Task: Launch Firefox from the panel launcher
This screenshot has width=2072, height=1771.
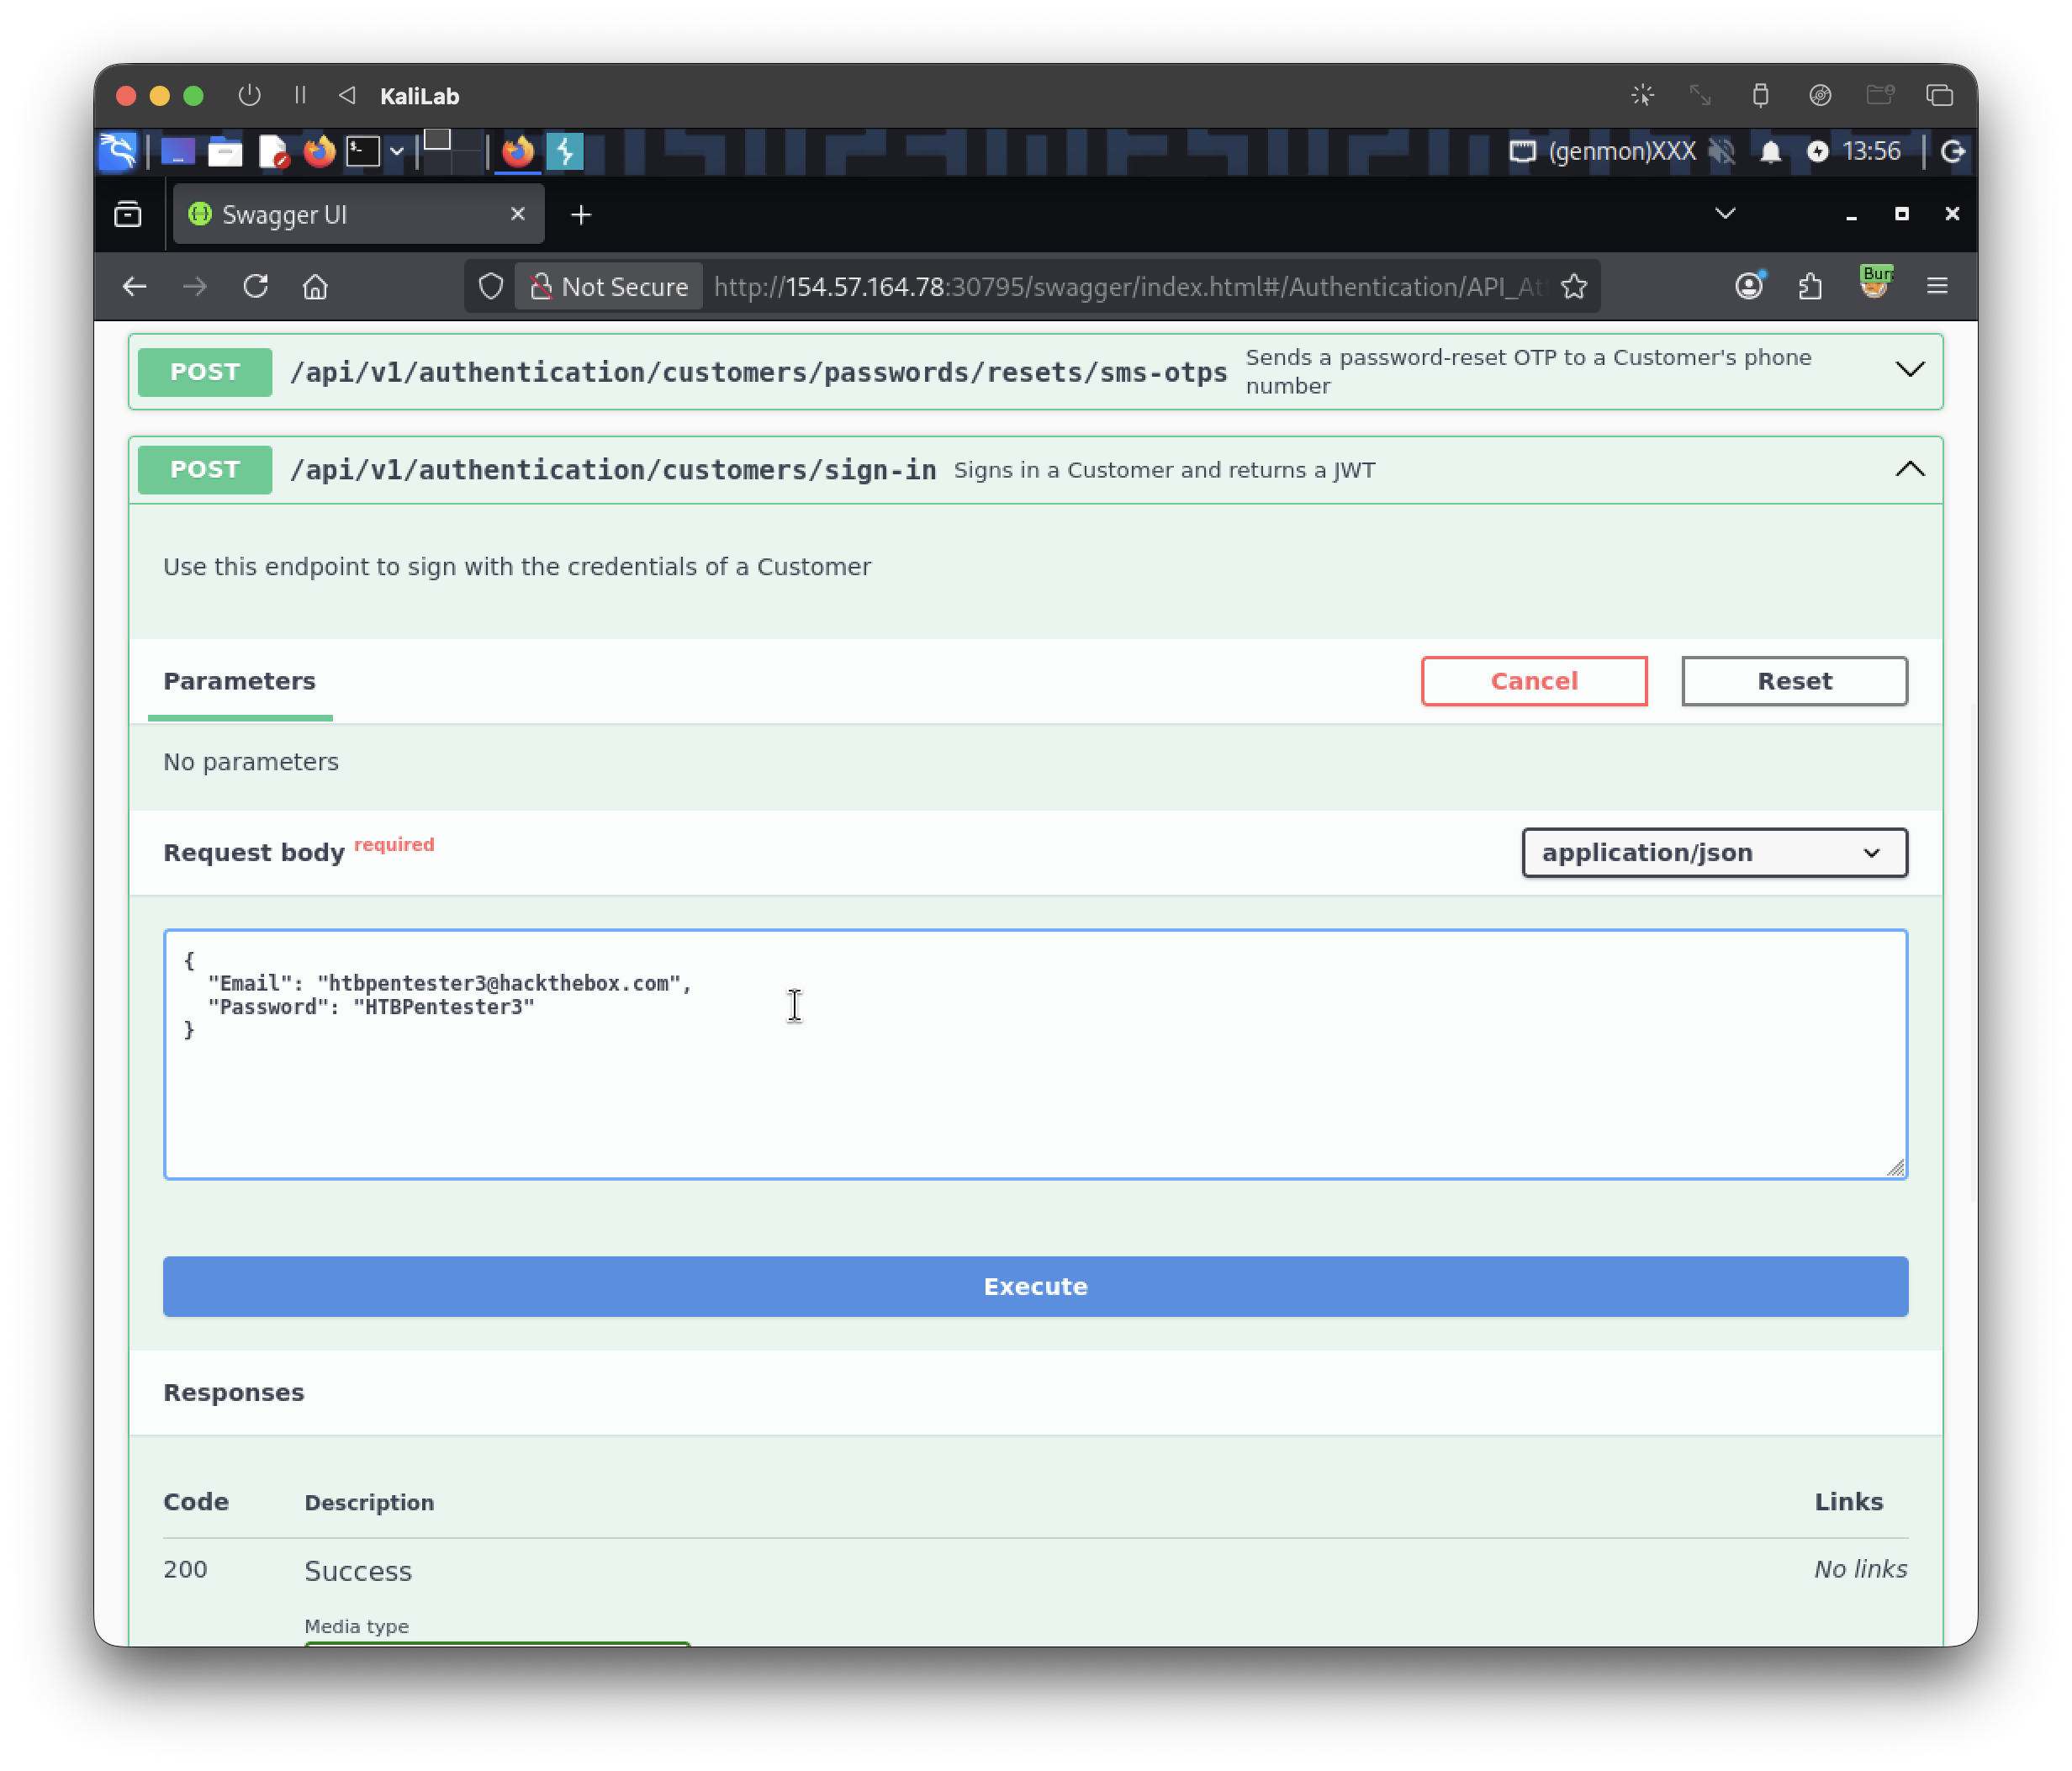Action: pyautogui.click(x=319, y=151)
